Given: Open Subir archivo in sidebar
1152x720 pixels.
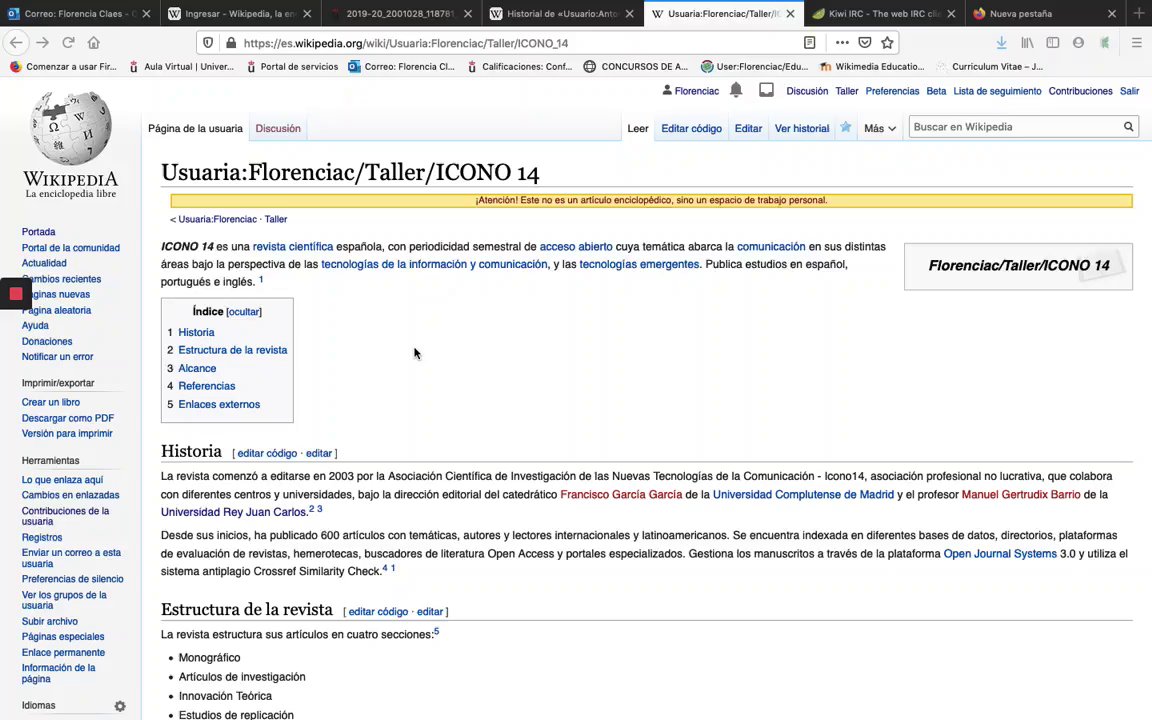Looking at the screenshot, I should coord(49,622).
